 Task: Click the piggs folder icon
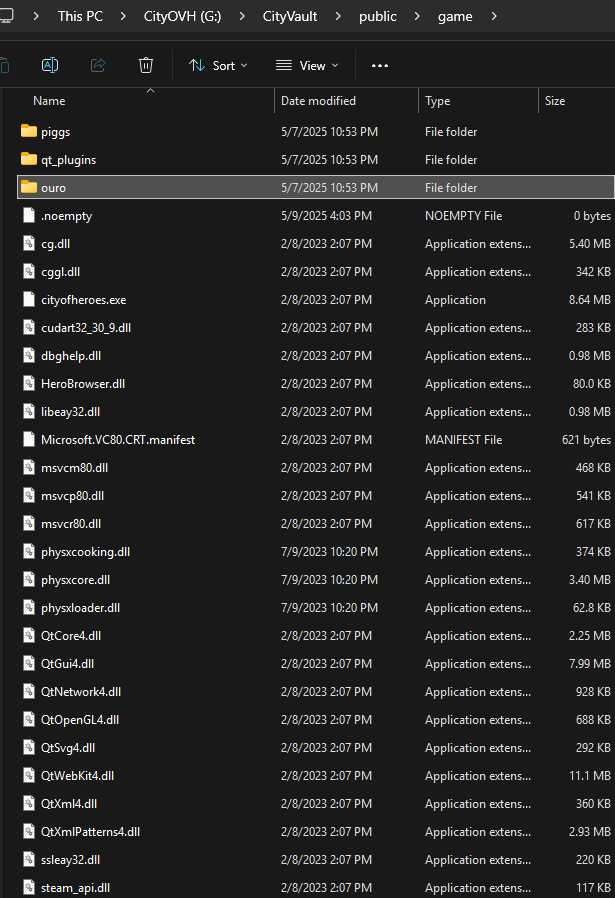[28, 132]
